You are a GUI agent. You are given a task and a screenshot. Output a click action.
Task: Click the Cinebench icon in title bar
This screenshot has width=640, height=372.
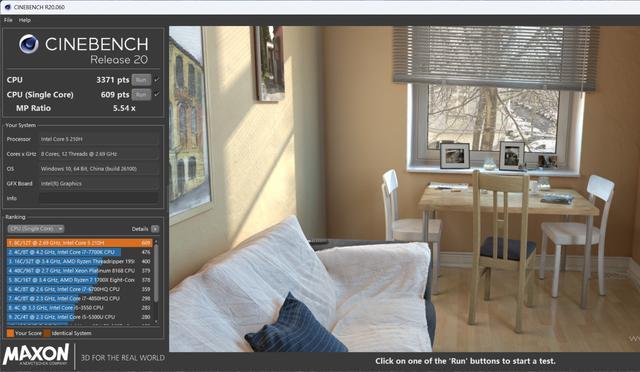click(7, 7)
